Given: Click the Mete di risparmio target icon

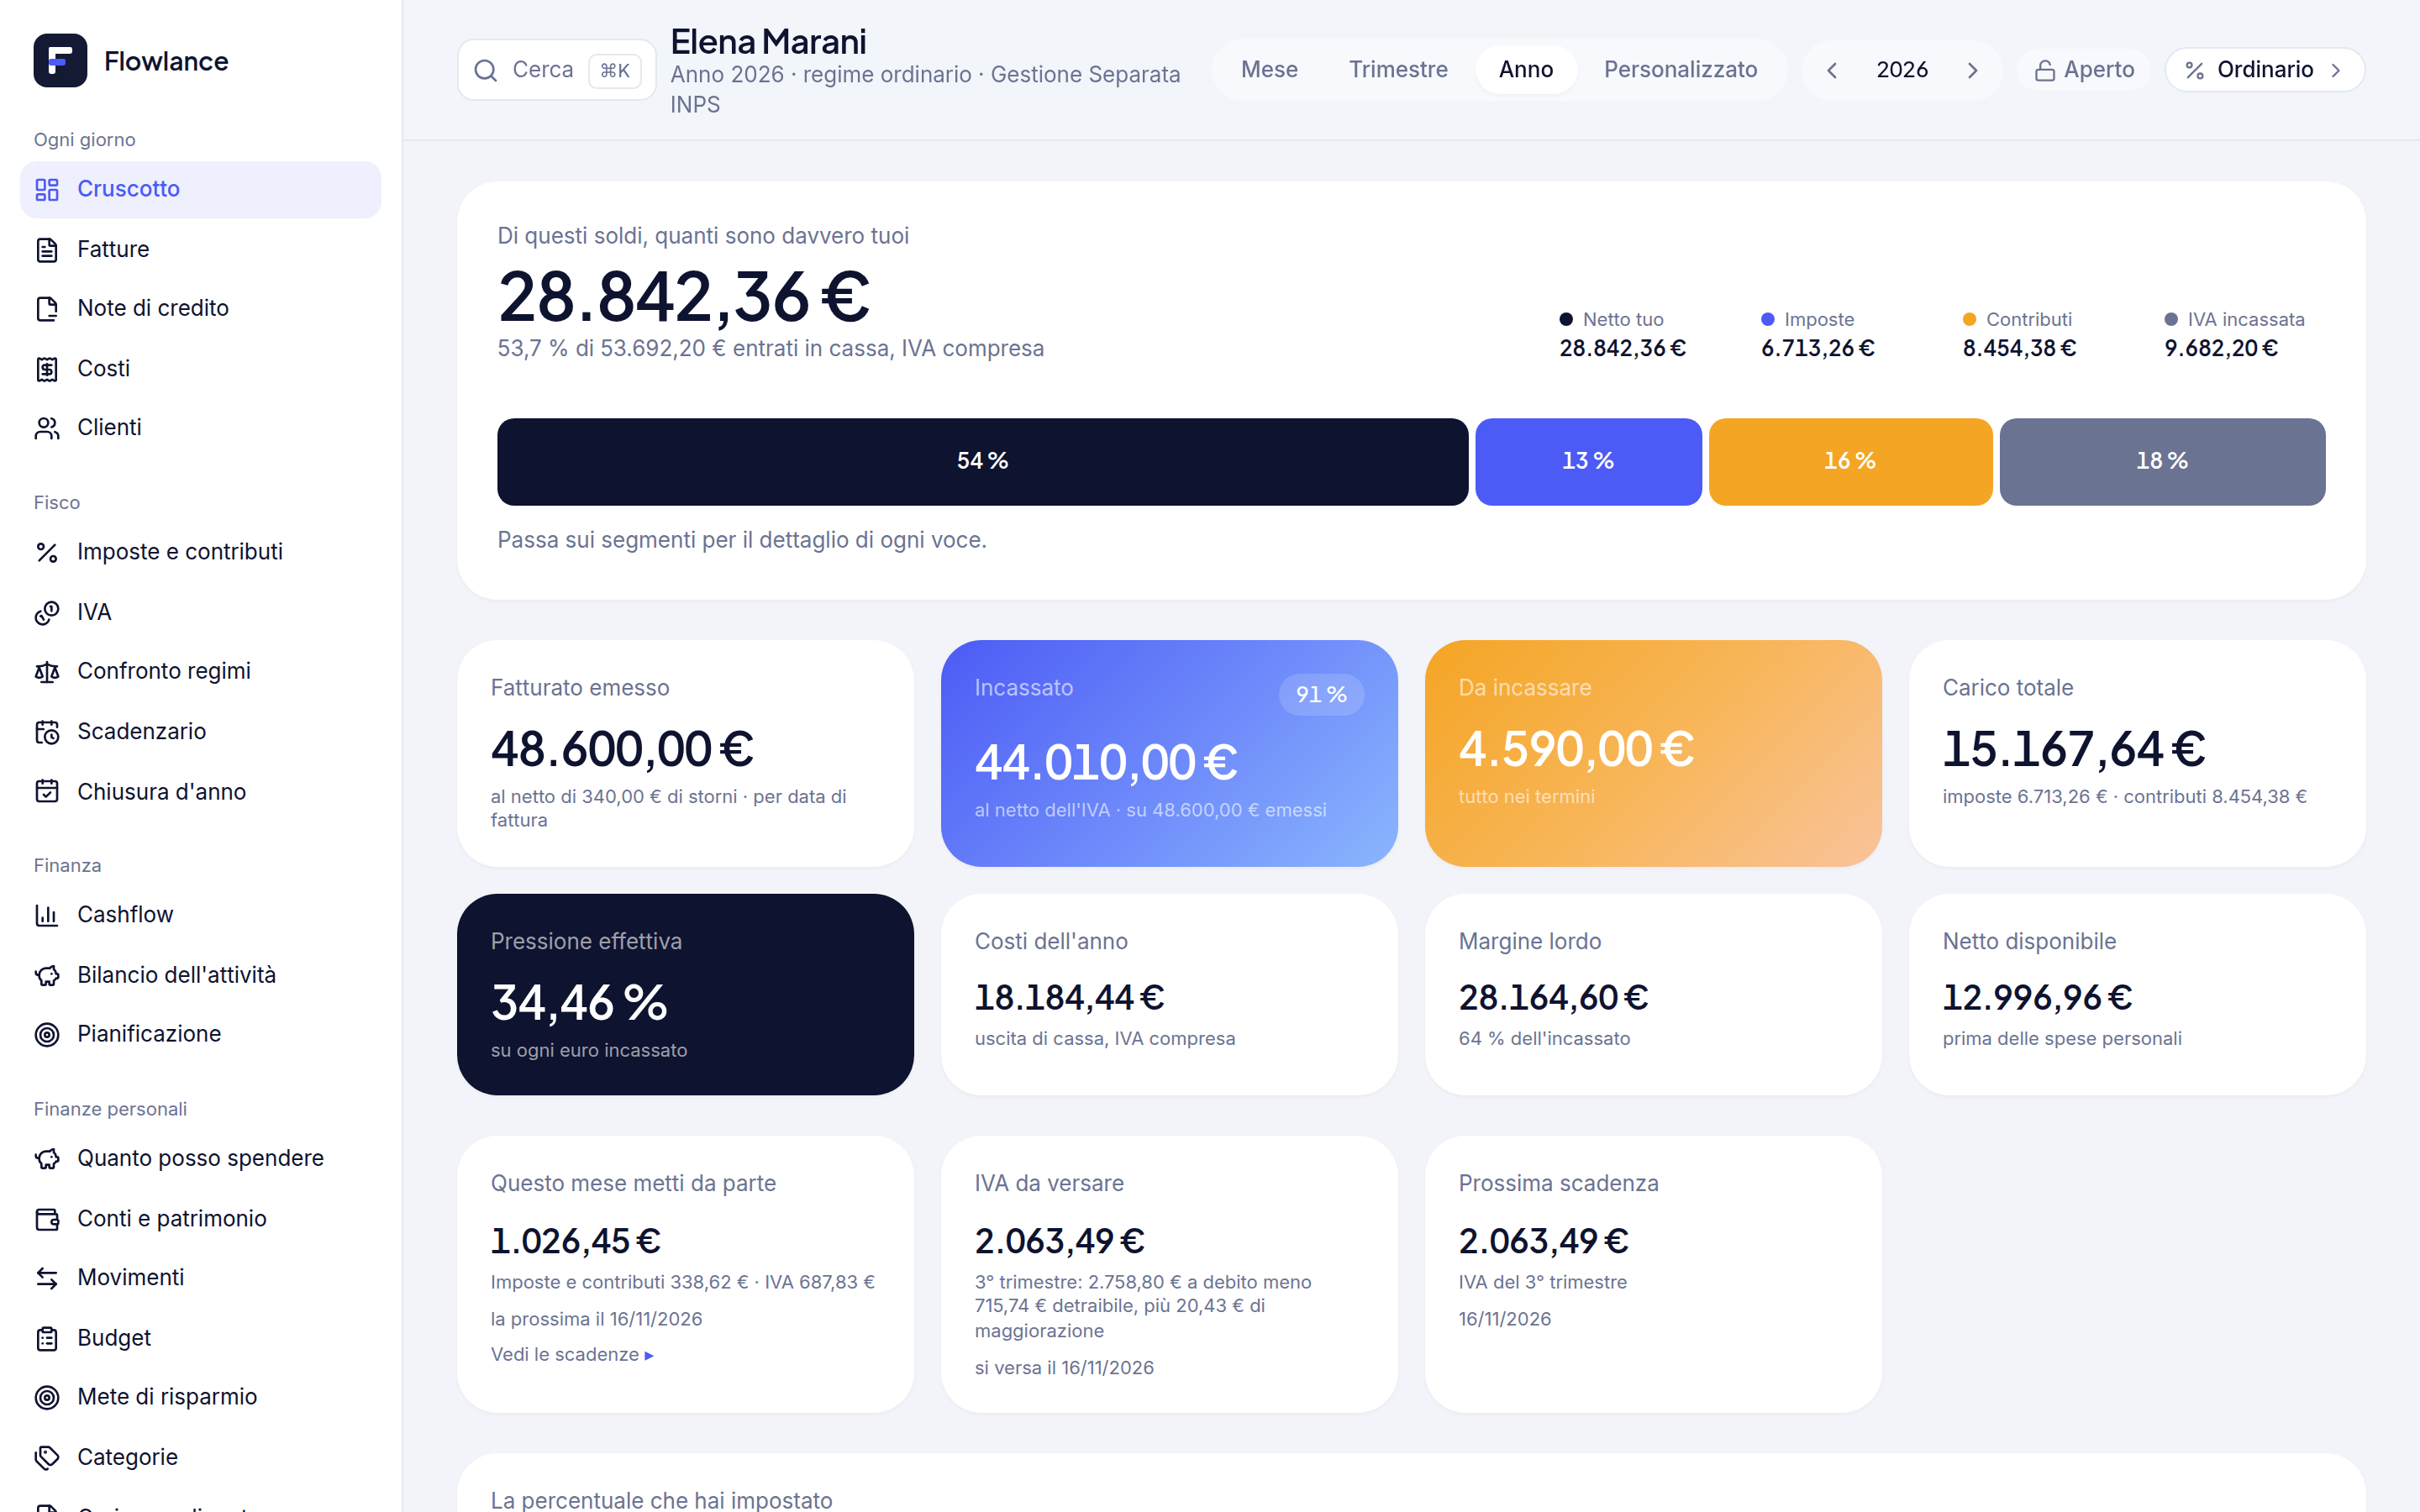Looking at the screenshot, I should coord(47,1397).
